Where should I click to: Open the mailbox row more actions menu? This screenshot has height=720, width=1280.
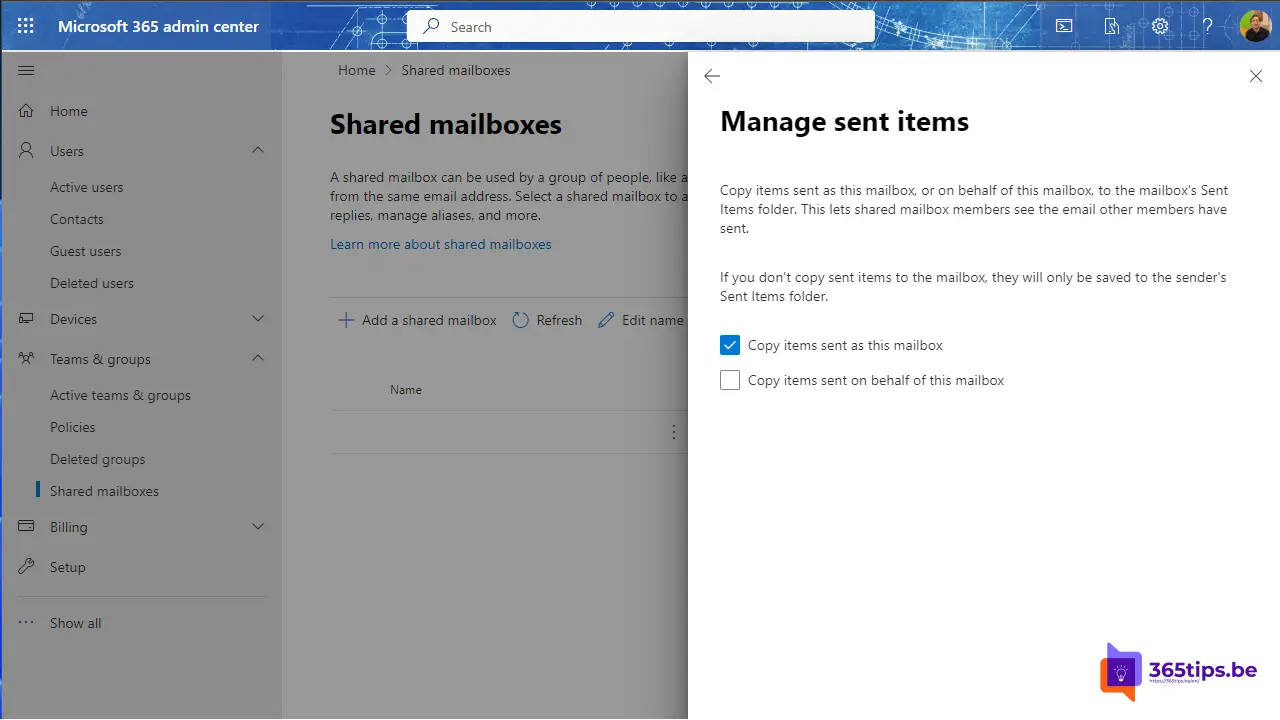673,431
